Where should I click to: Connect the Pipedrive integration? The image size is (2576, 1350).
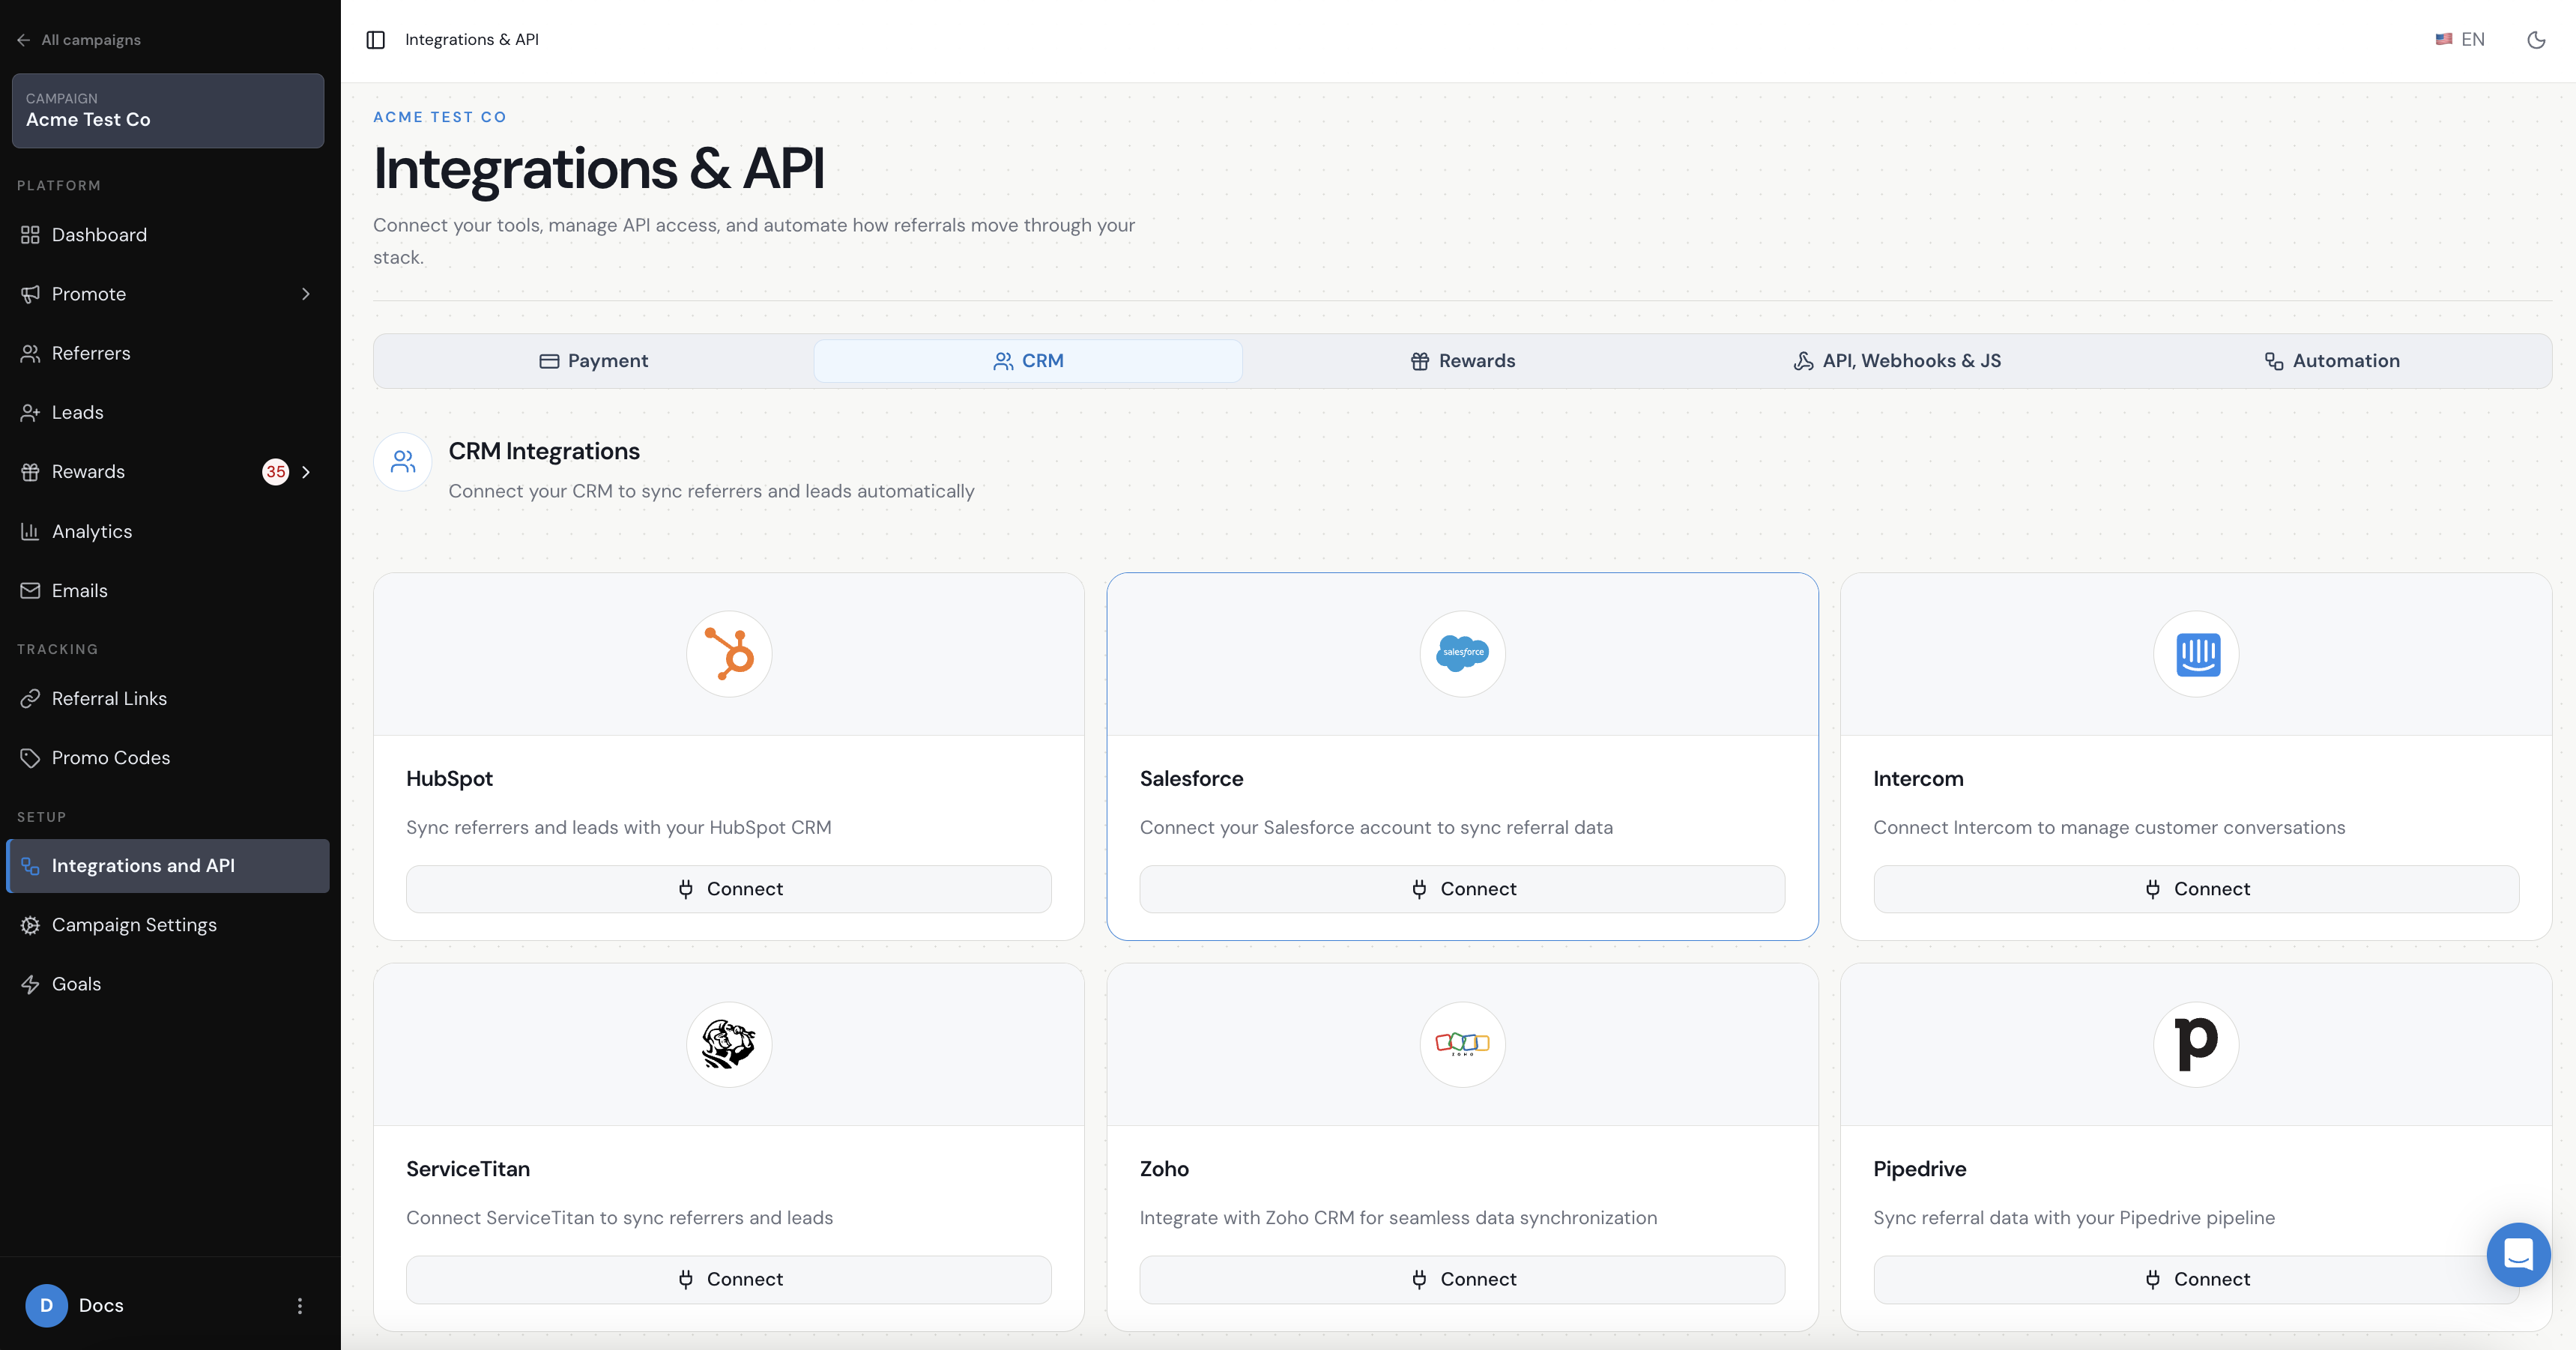[2196, 1279]
